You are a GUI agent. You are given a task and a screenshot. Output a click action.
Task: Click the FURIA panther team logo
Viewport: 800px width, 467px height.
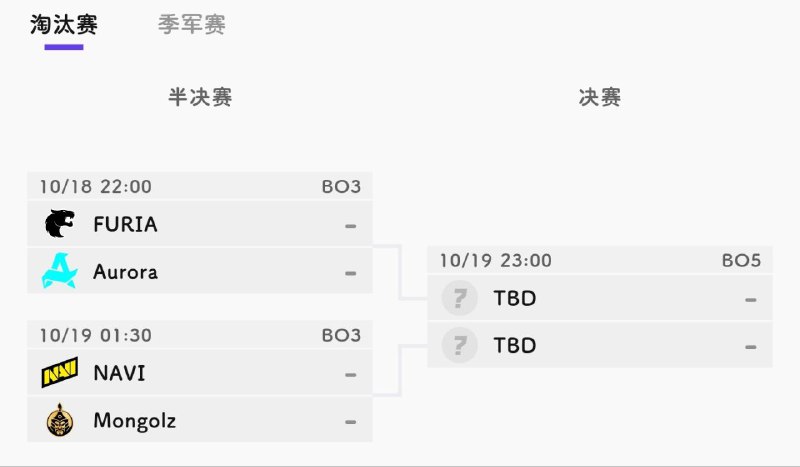pos(60,224)
